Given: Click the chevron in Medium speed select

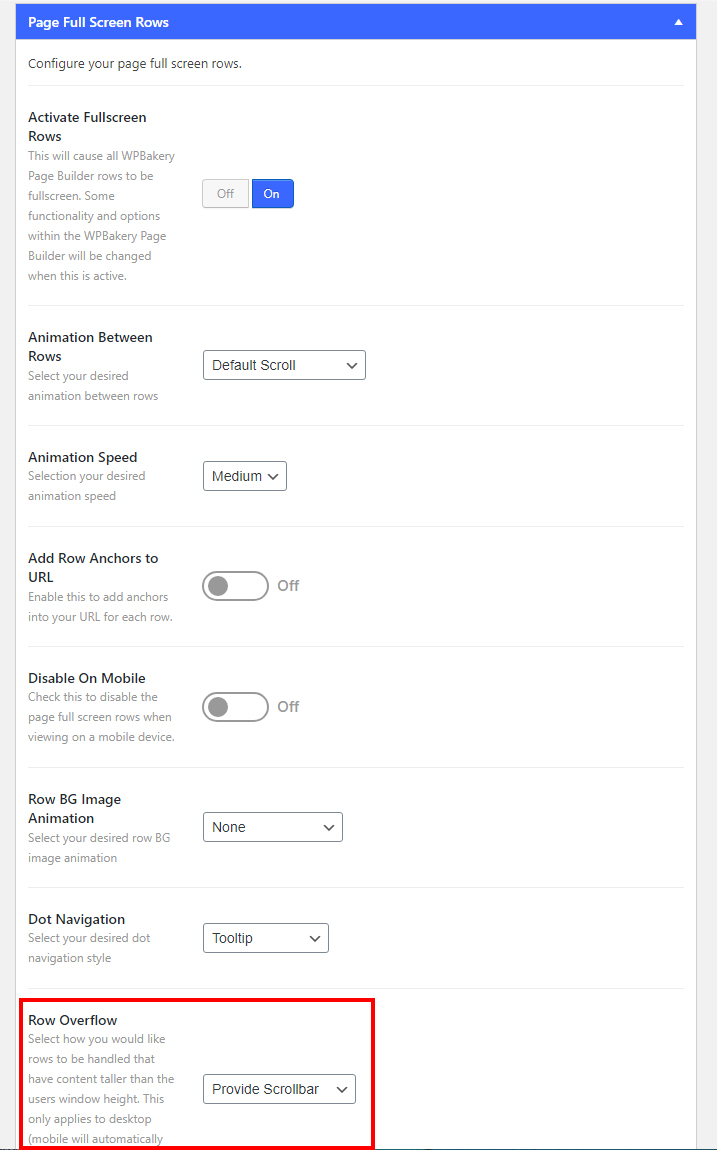Looking at the screenshot, I should tap(273, 477).
